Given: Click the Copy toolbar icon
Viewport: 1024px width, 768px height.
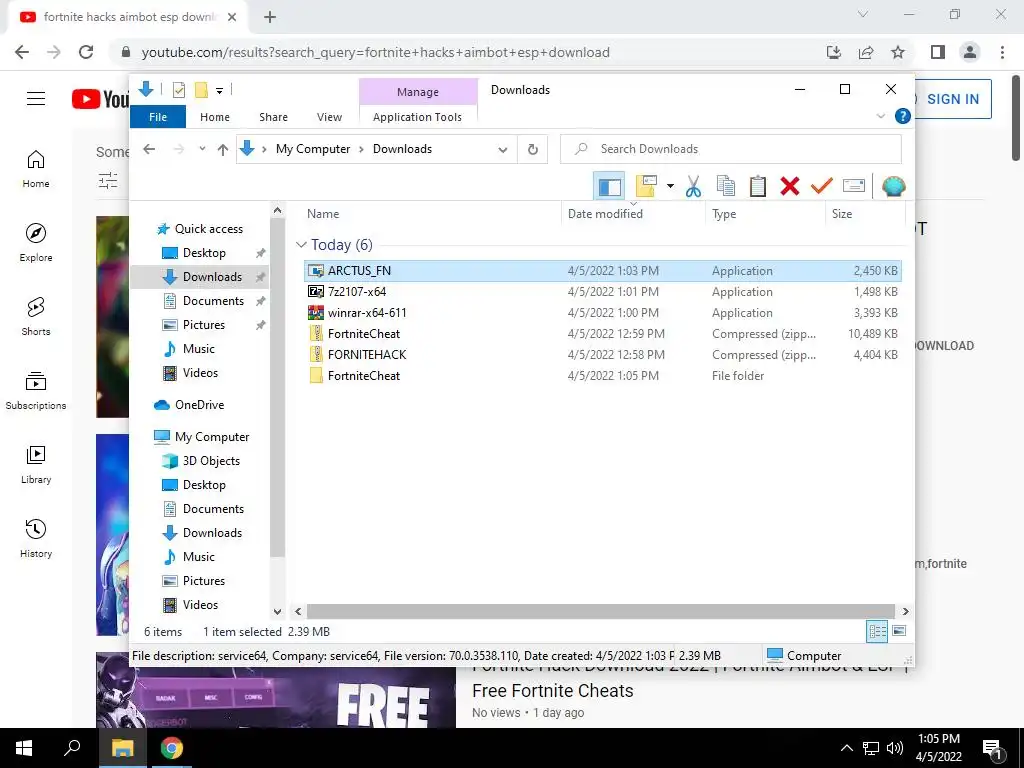Looking at the screenshot, I should [x=726, y=186].
